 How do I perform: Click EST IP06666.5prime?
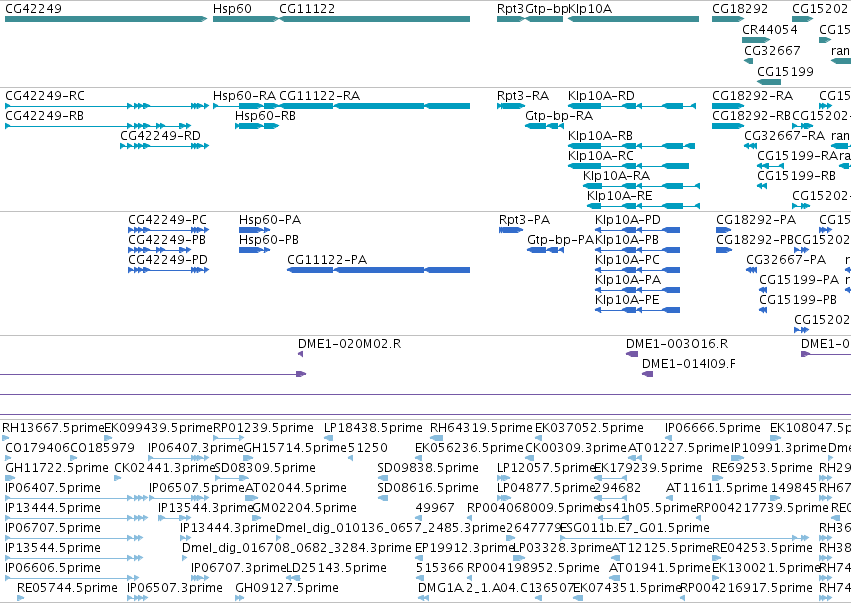669,439
